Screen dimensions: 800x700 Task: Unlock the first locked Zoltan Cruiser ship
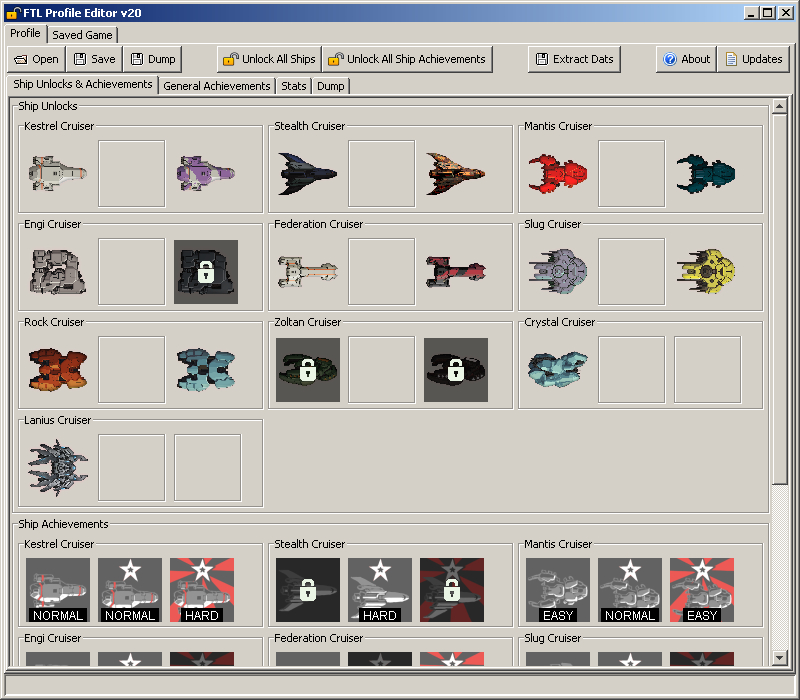[x=308, y=370]
